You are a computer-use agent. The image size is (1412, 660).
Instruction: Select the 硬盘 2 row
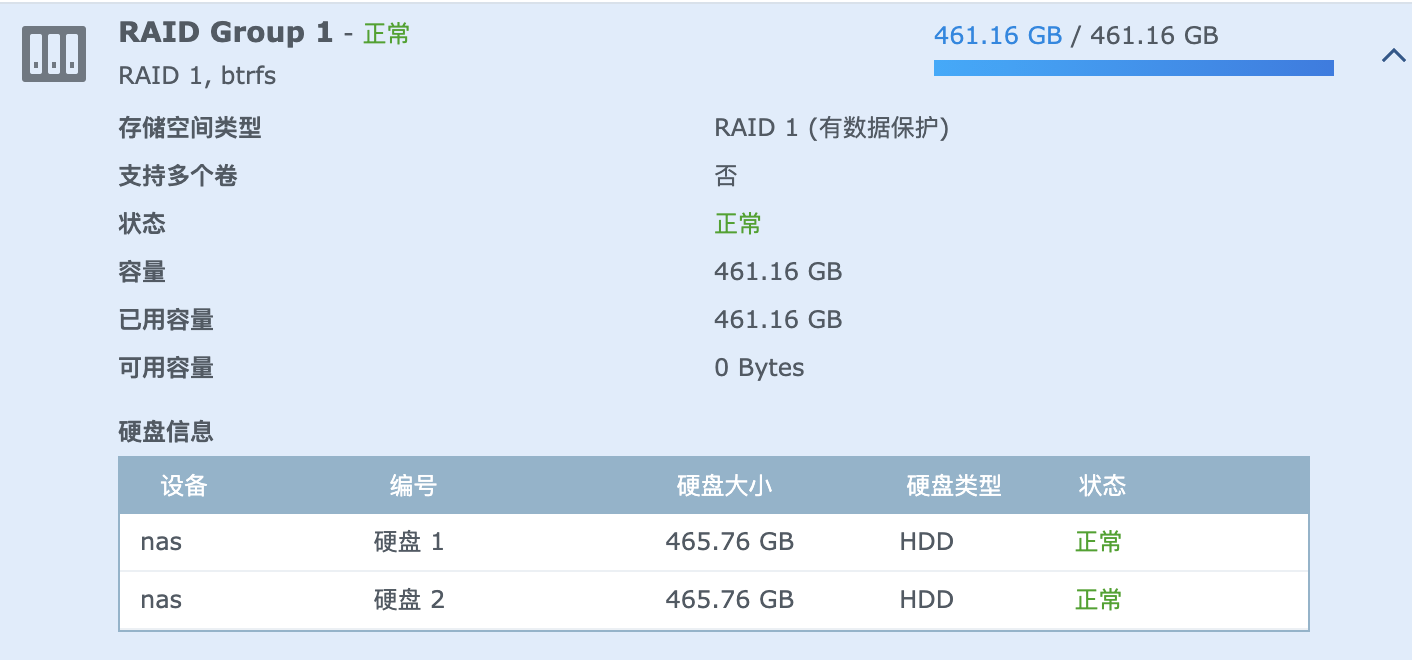(x=408, y=600)
